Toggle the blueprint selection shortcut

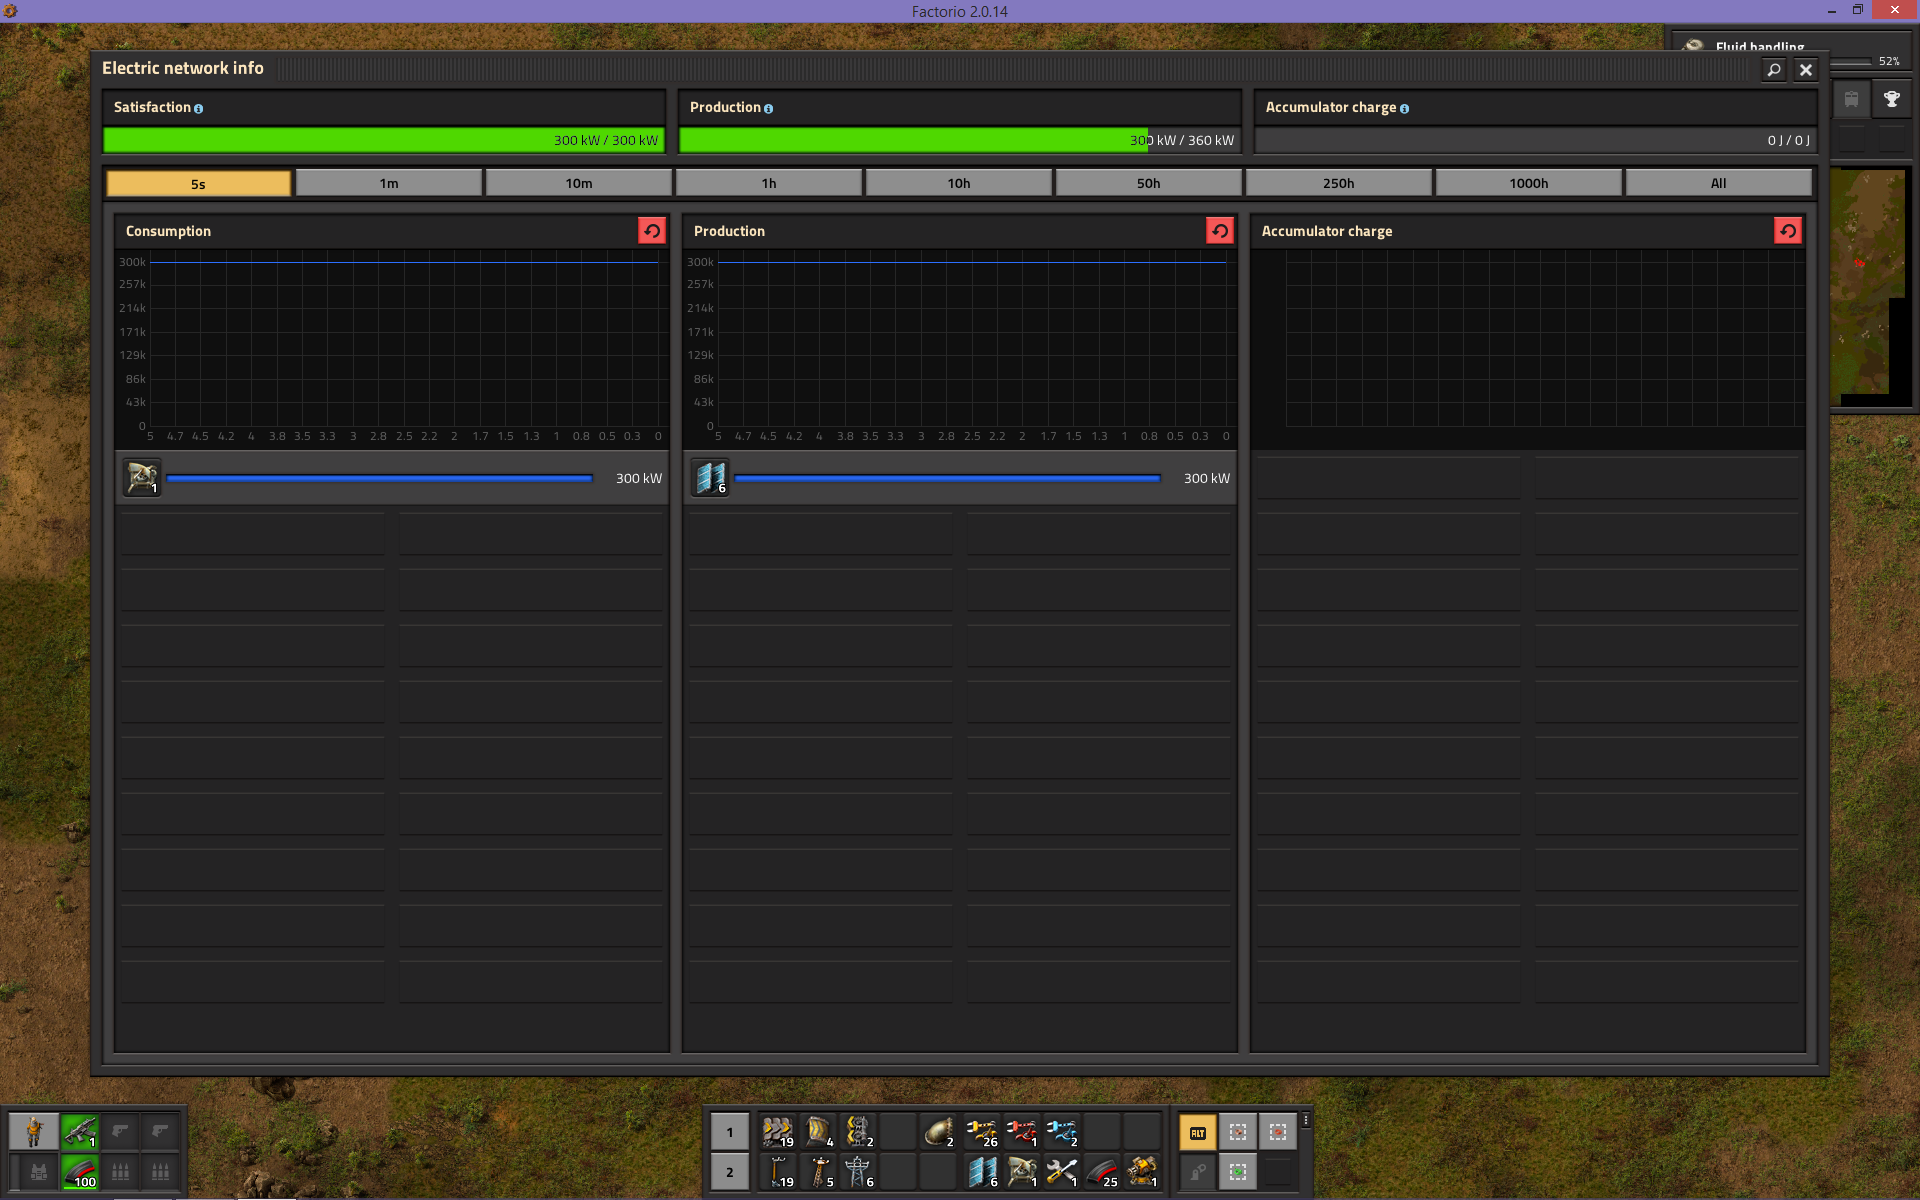(1238, 1133)
